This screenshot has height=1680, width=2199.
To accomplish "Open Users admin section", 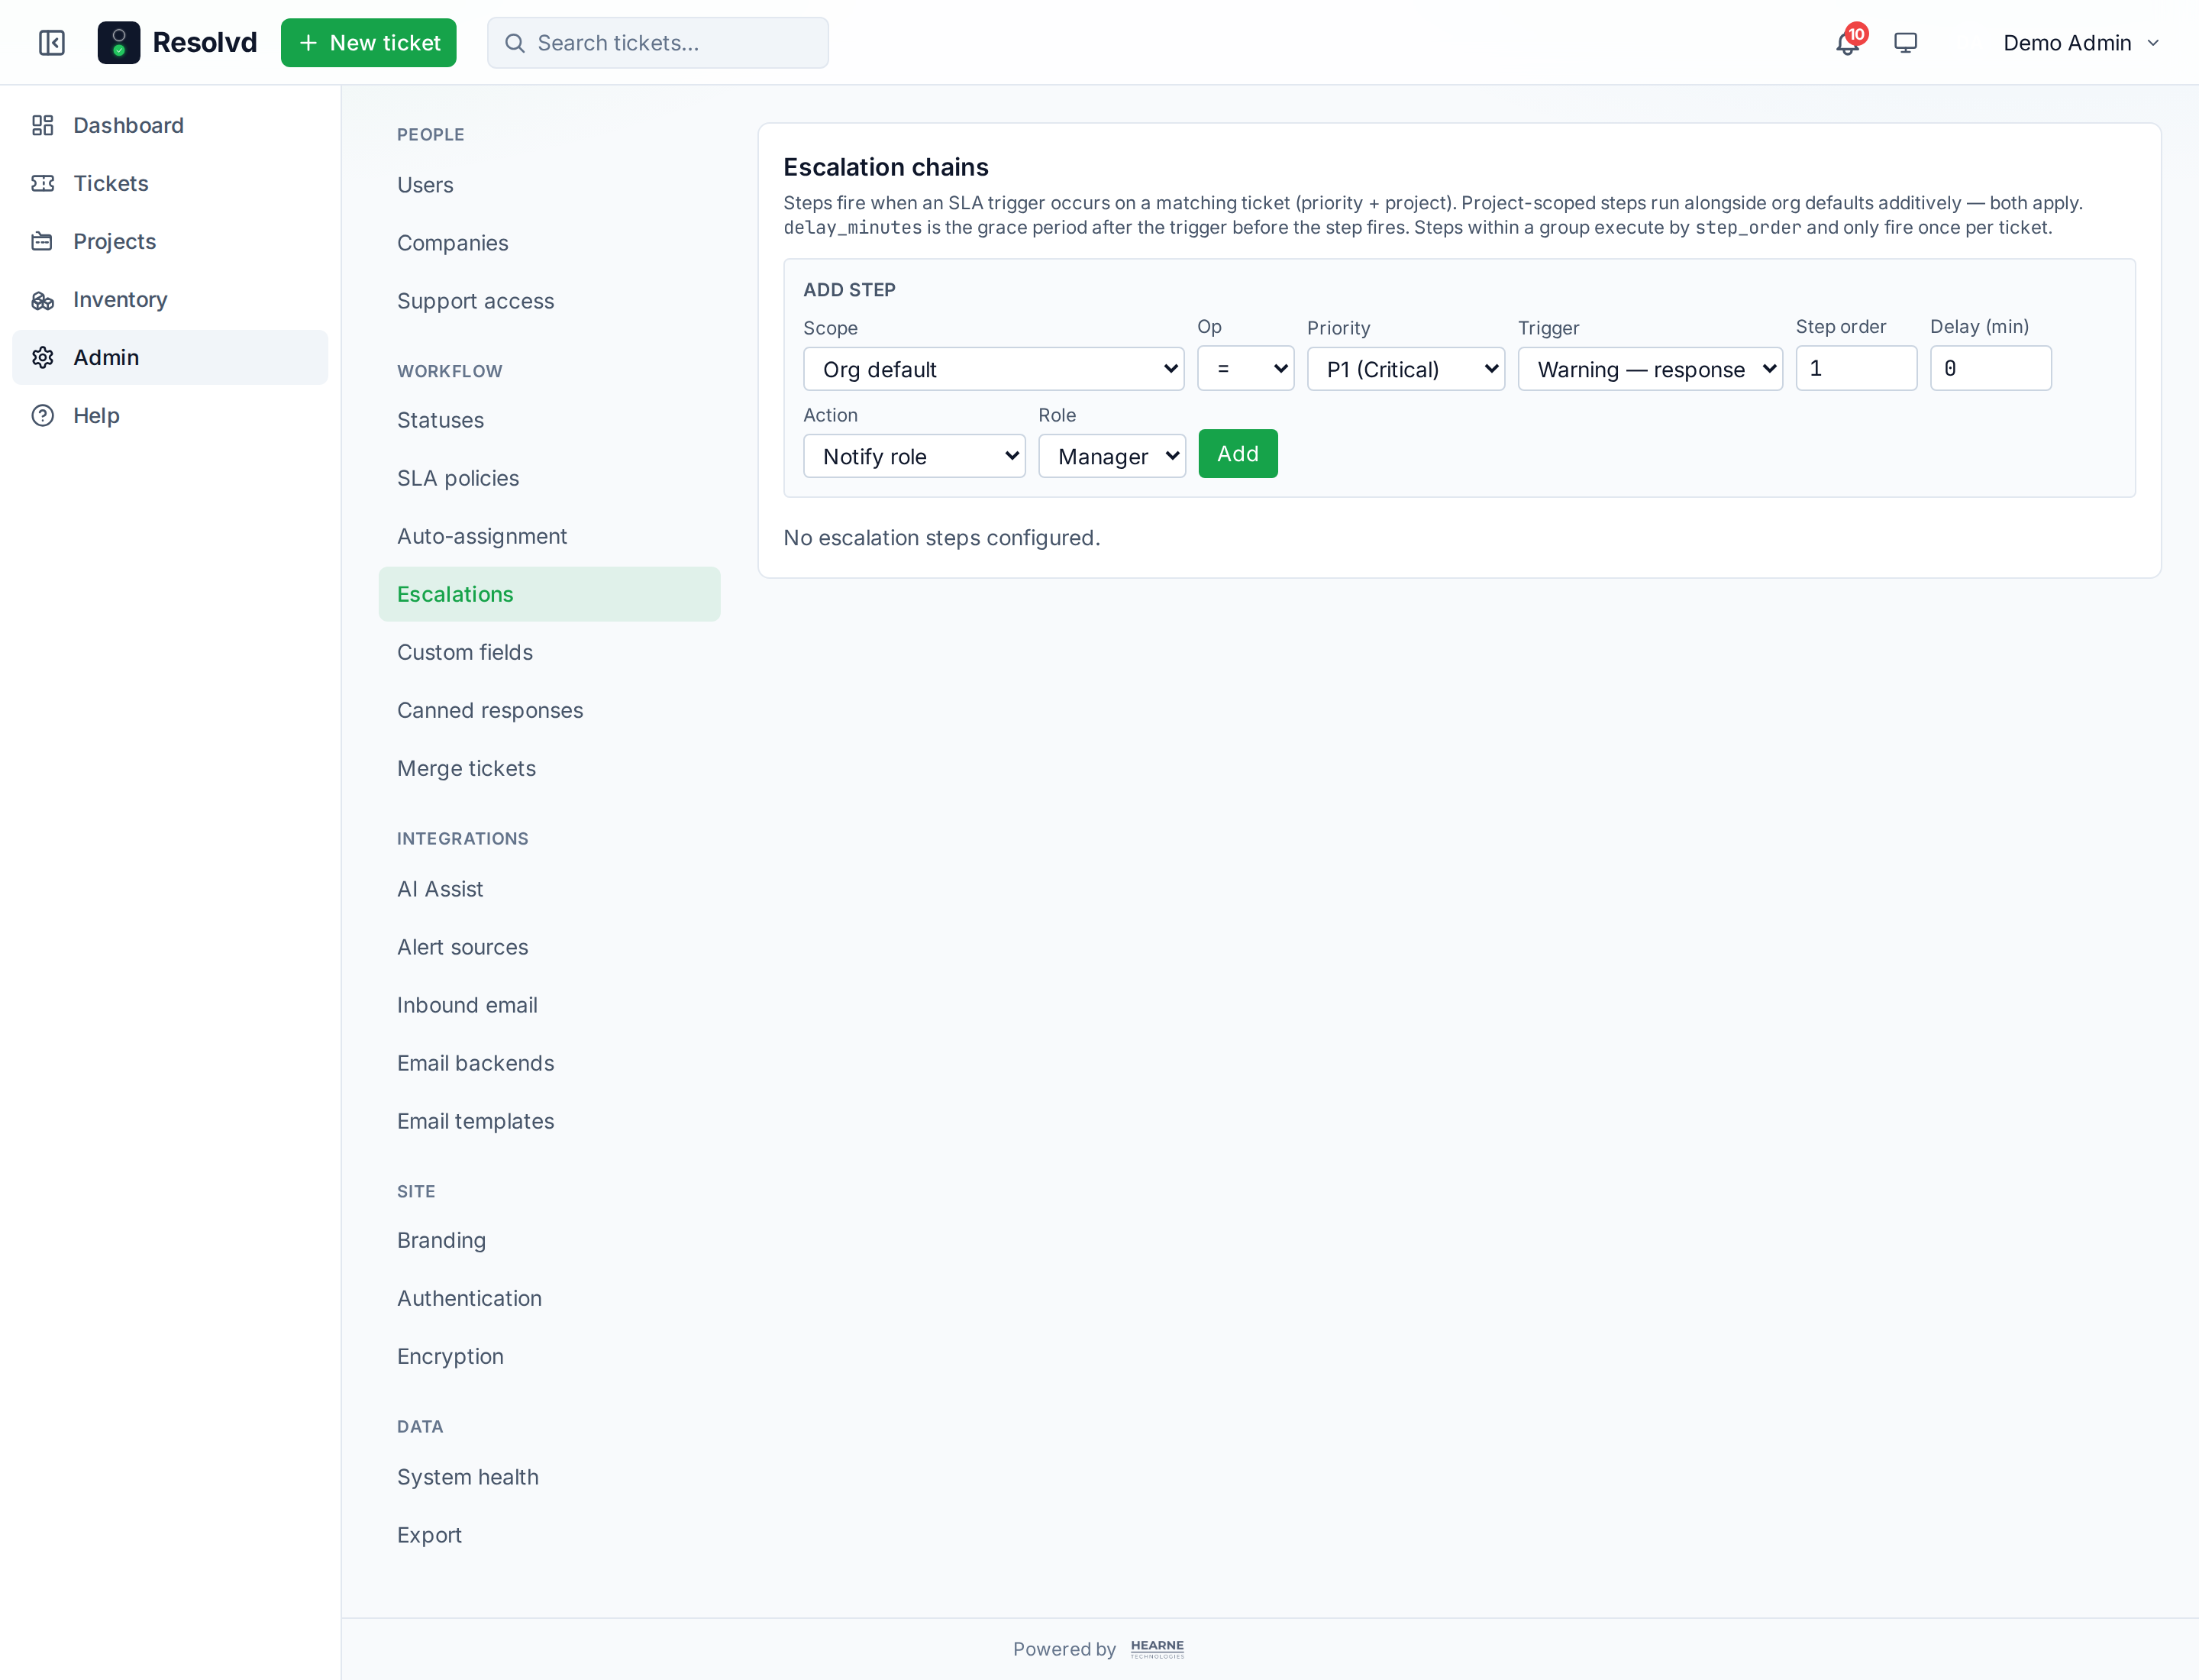I will click(549, 185).
